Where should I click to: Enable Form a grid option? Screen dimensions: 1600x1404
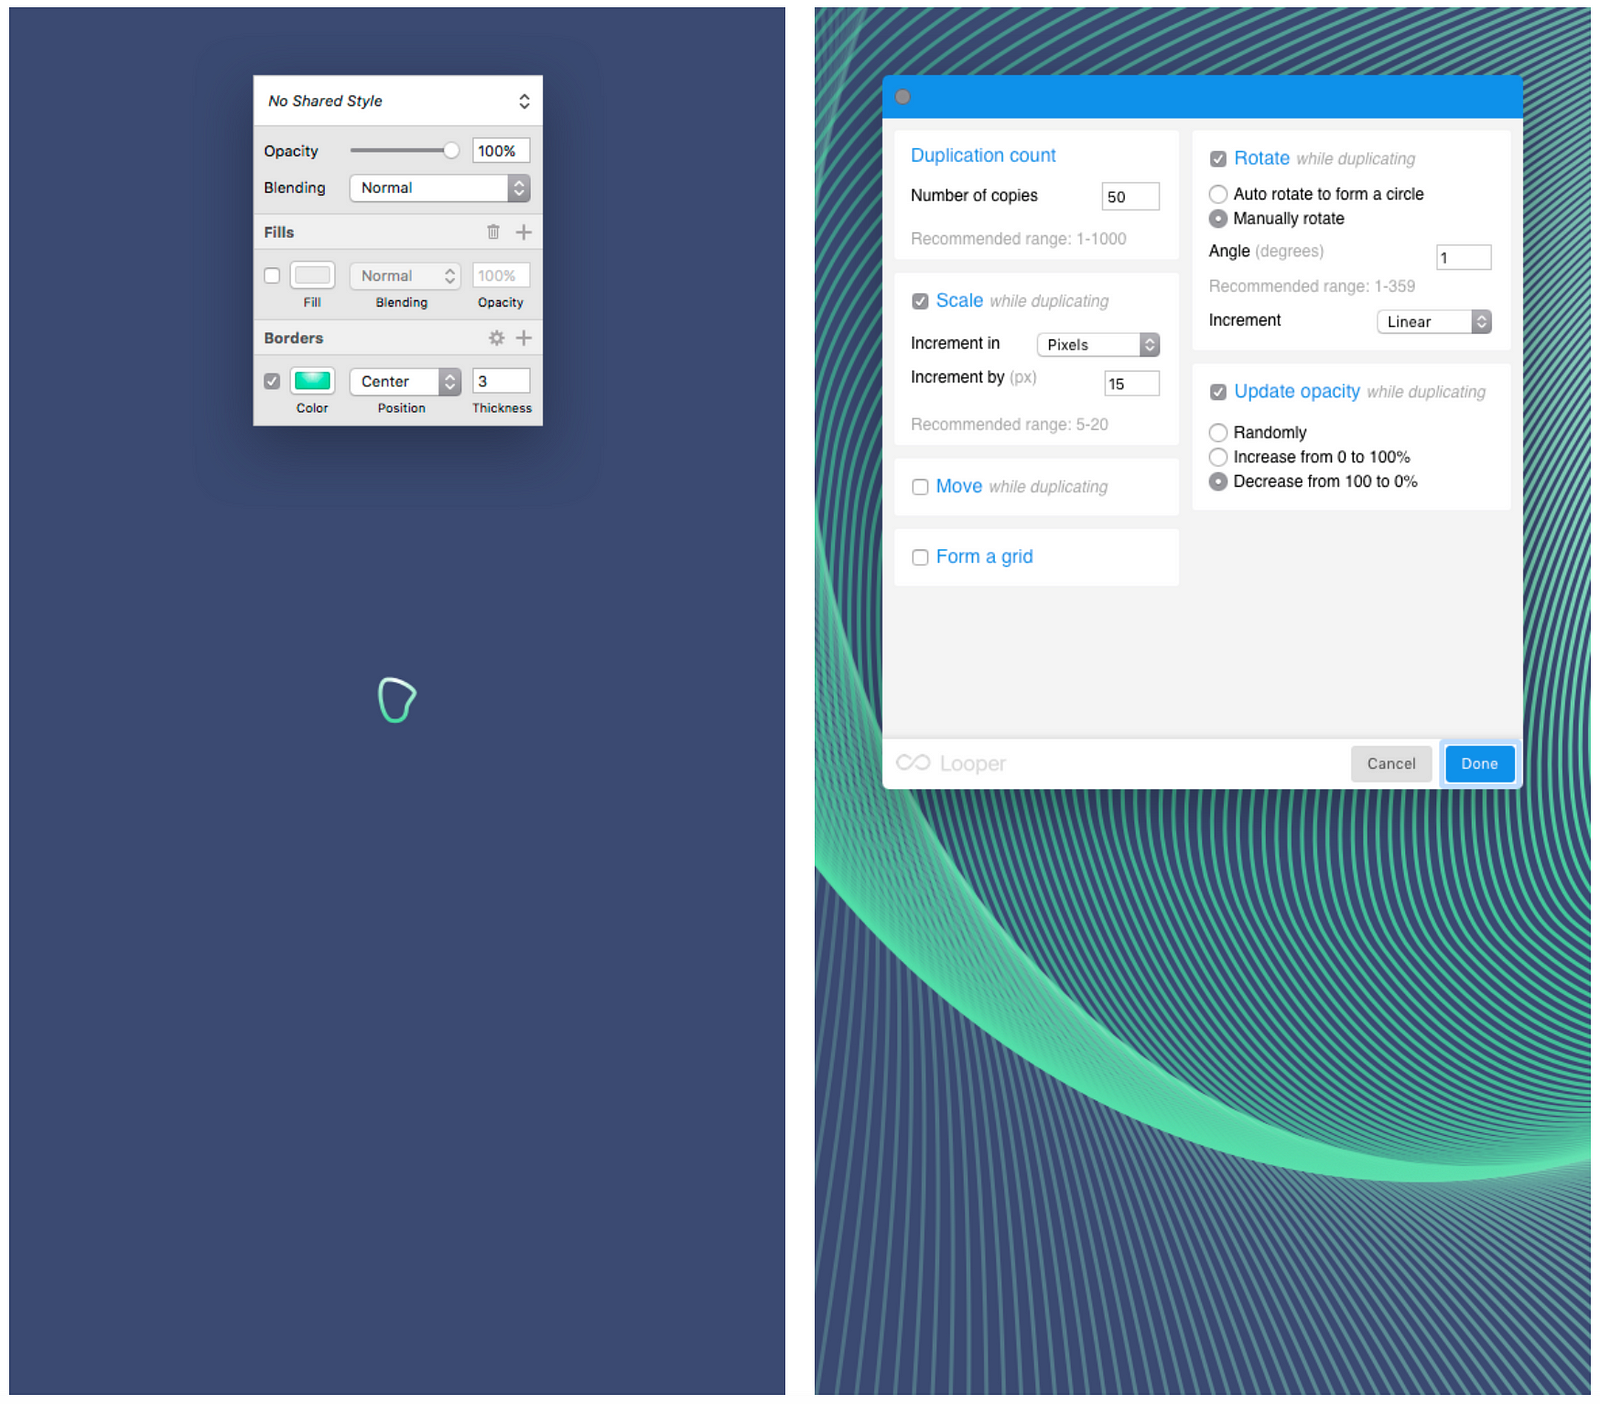coord(920,557)
